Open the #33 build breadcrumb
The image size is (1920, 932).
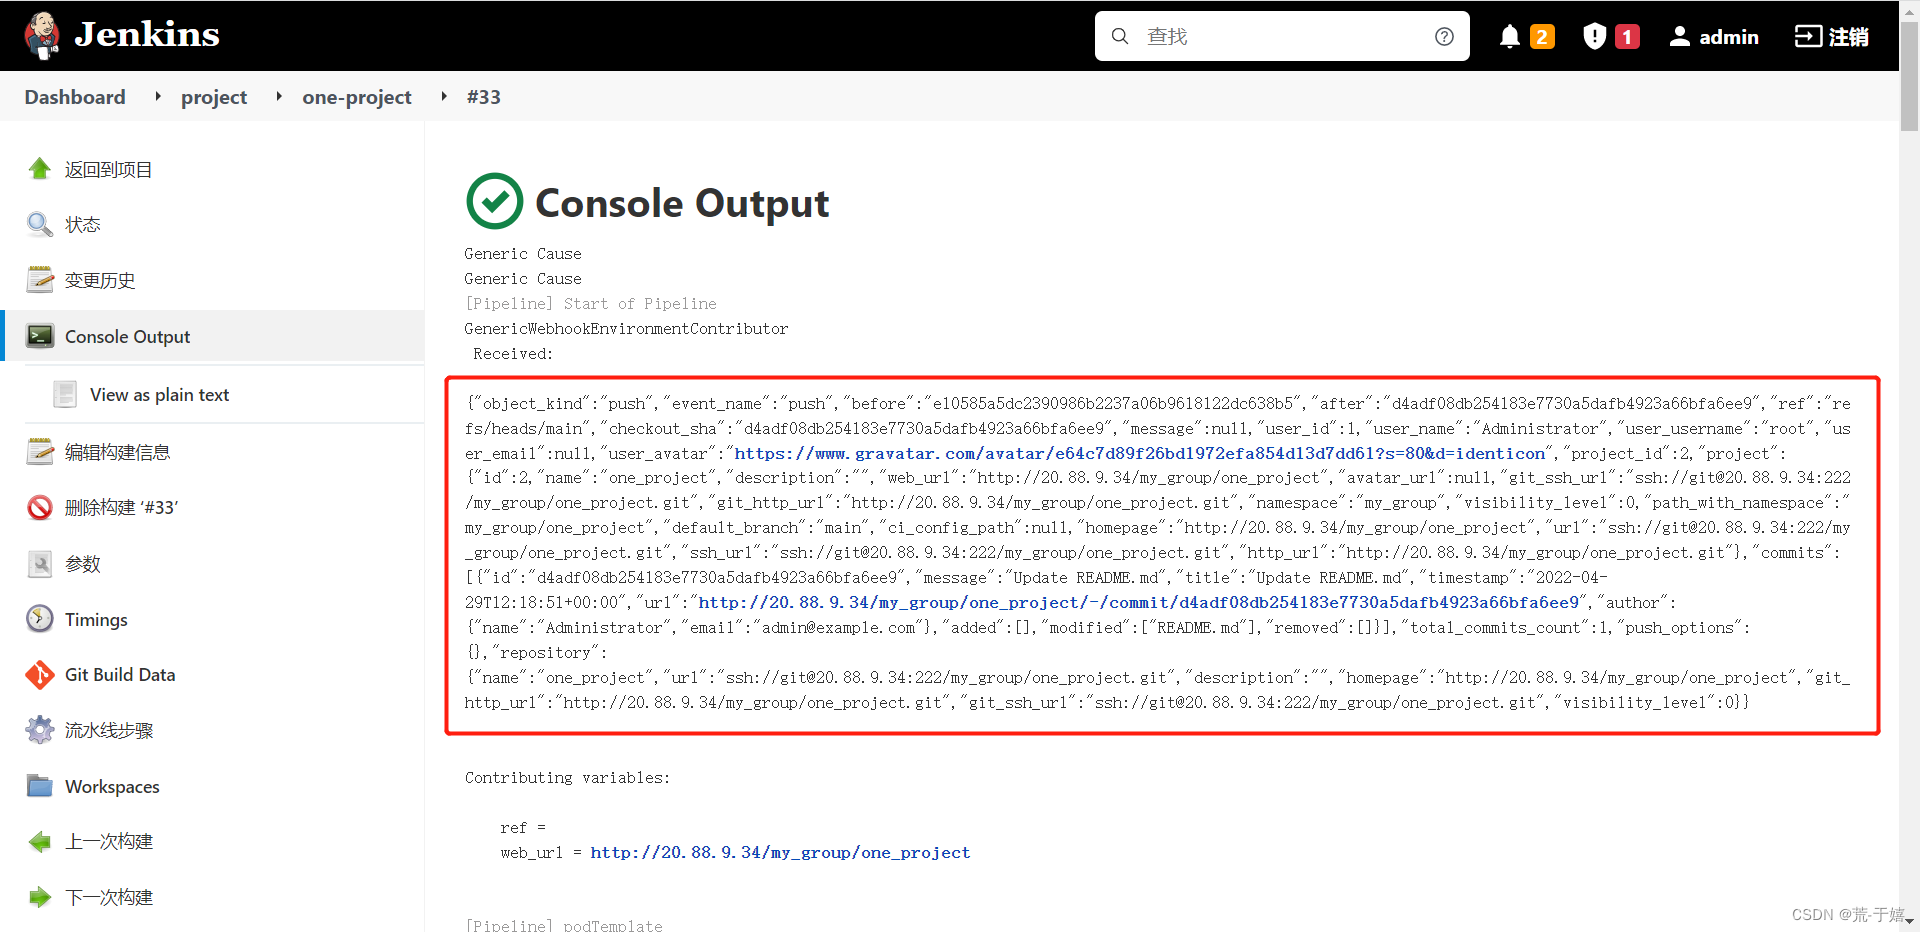pos(484,97)
